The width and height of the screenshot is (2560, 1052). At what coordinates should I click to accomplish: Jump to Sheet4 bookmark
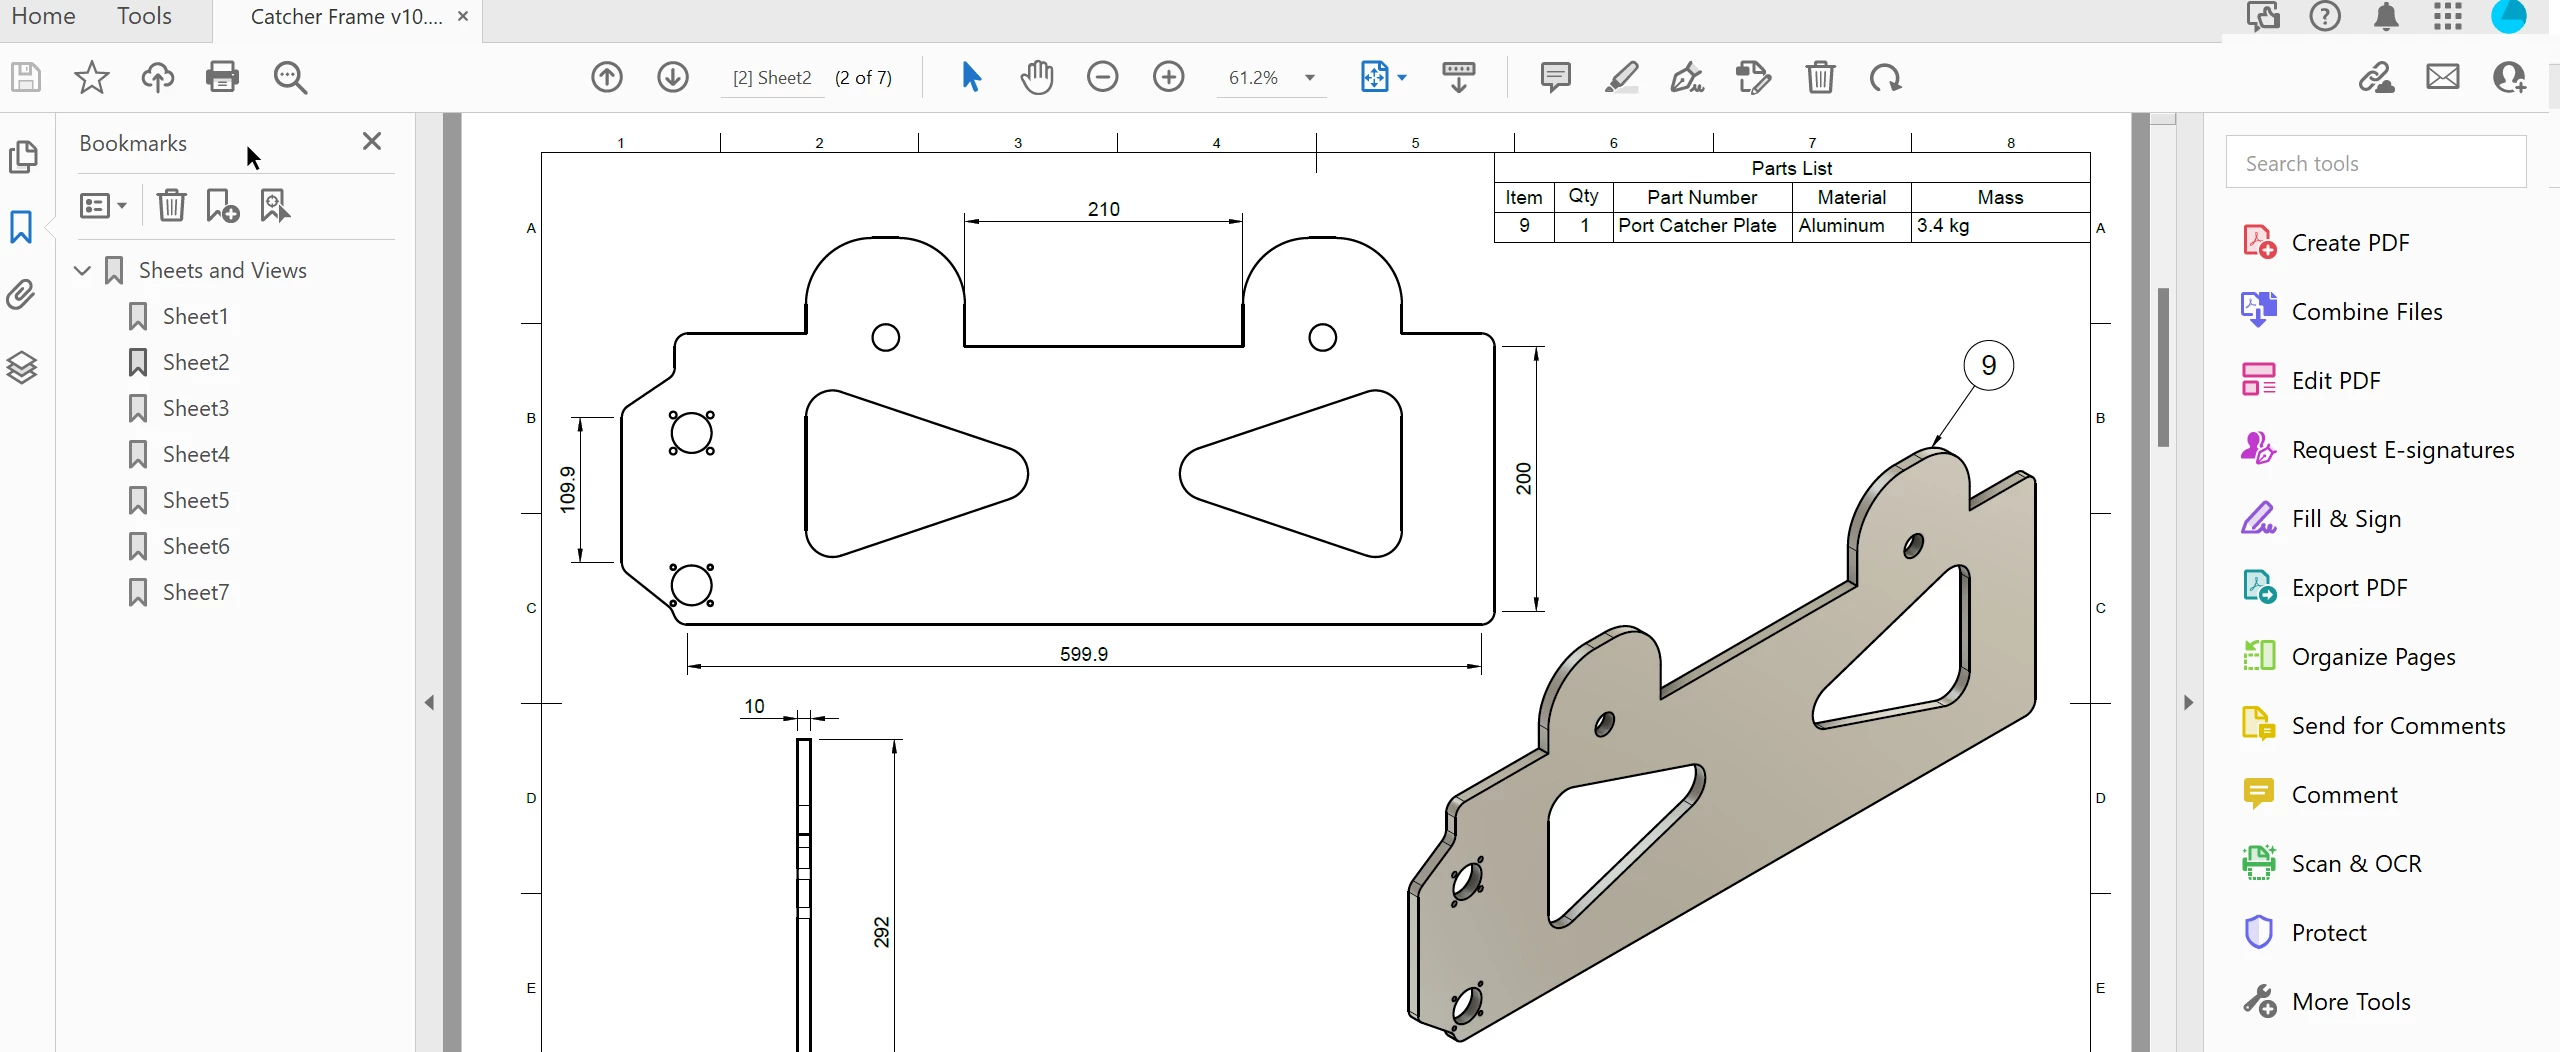click(x=196, y=454)
